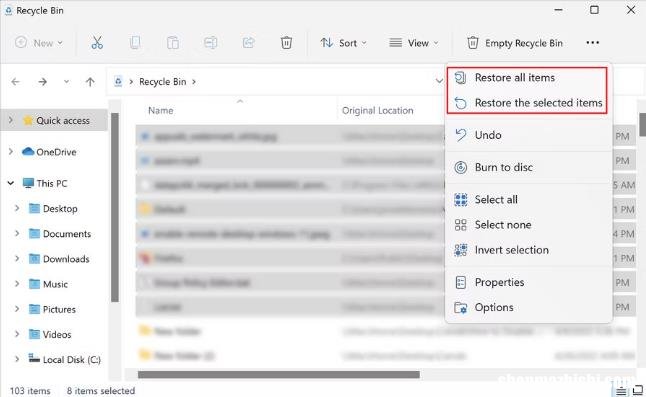Click the file list vertical scrollbar thumb
The width and height of the screenshot is (646, 397).
click(642, 124)
